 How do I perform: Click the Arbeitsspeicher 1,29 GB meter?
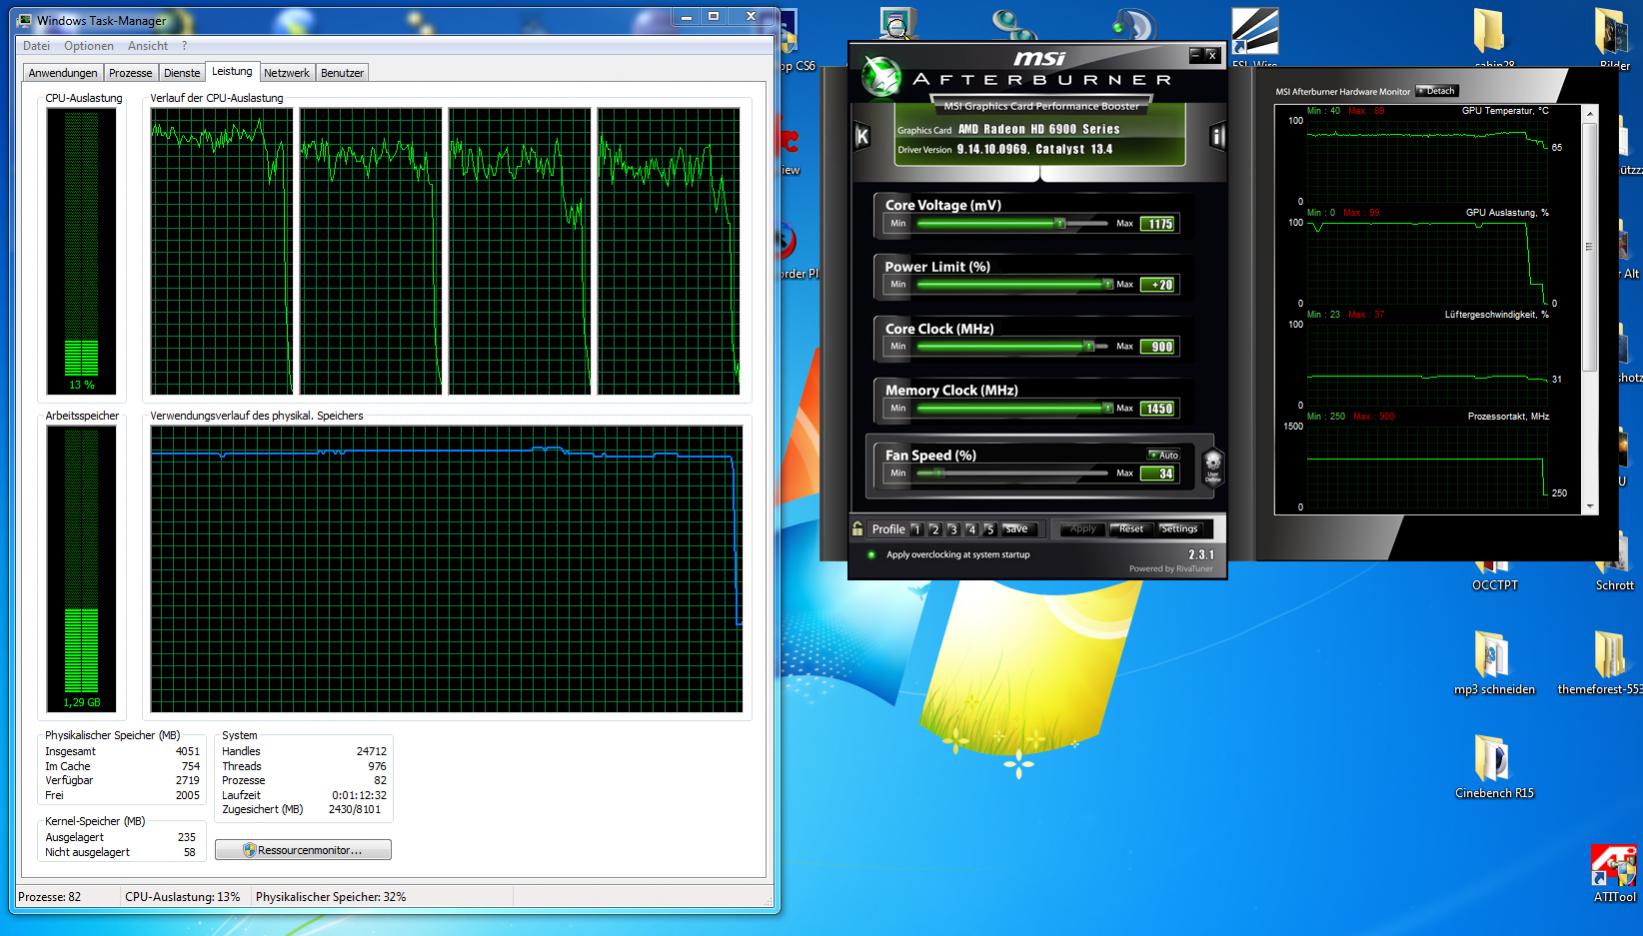[82, 569]
